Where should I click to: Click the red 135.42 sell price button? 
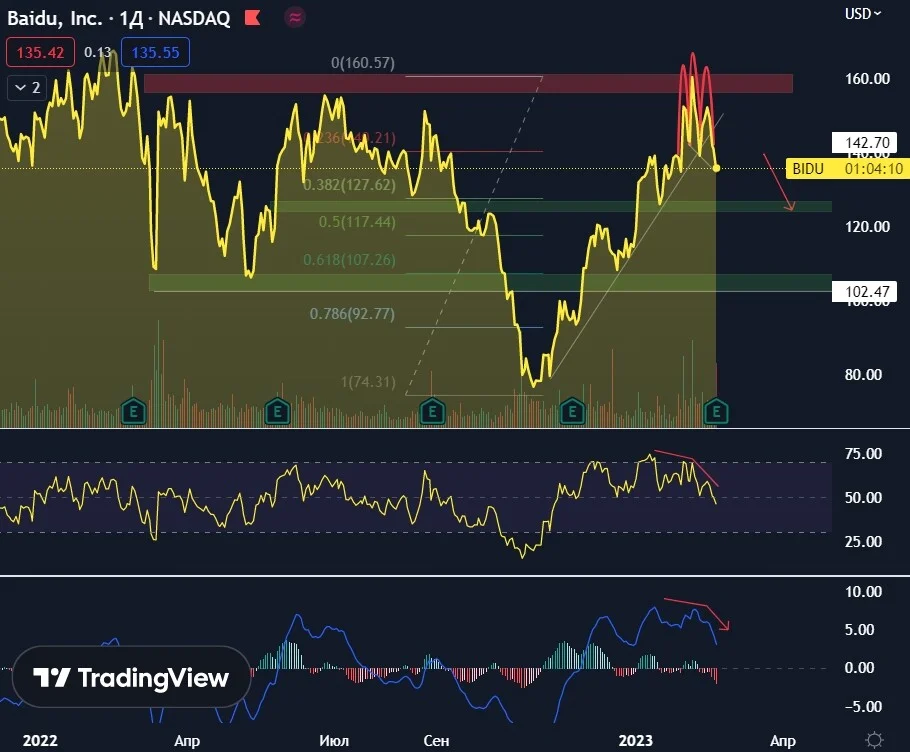click(40, 52)
